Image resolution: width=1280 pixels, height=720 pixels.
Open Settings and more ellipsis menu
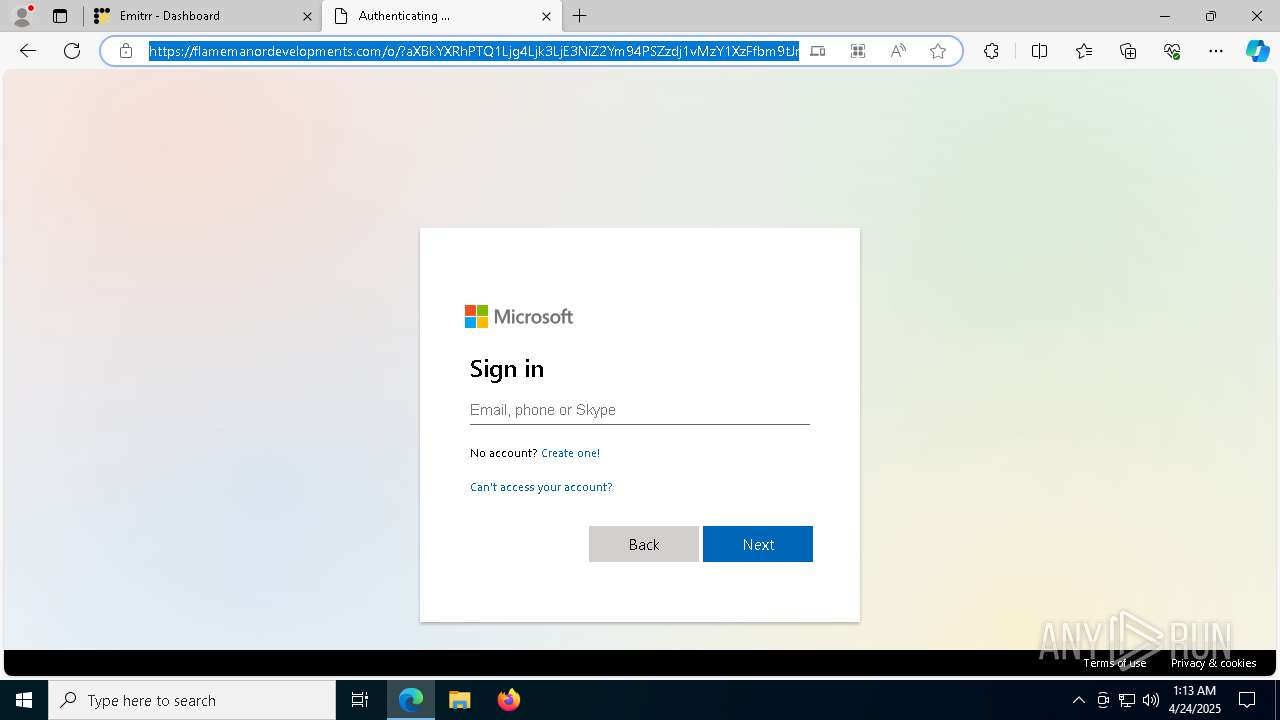coord(1216,51)
